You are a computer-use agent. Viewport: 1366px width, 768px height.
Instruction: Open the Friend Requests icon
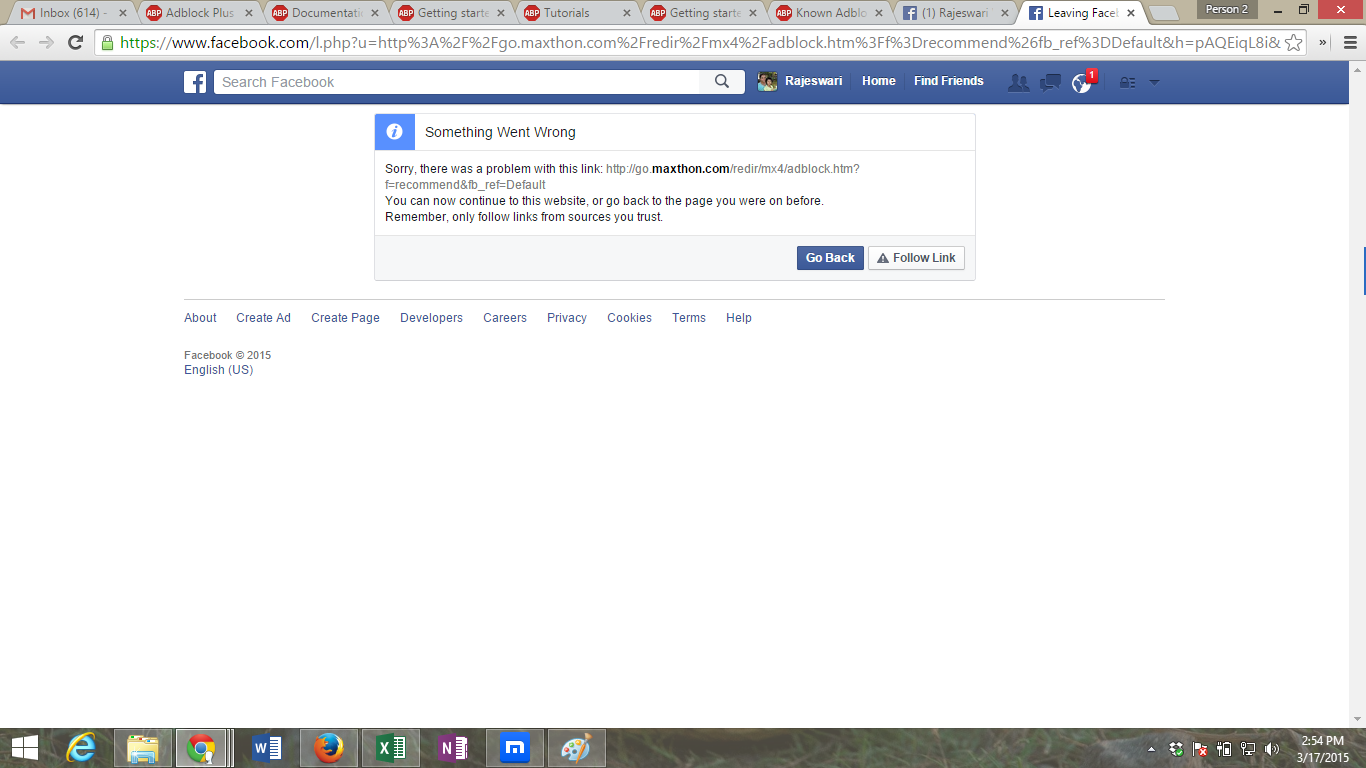1018,83
